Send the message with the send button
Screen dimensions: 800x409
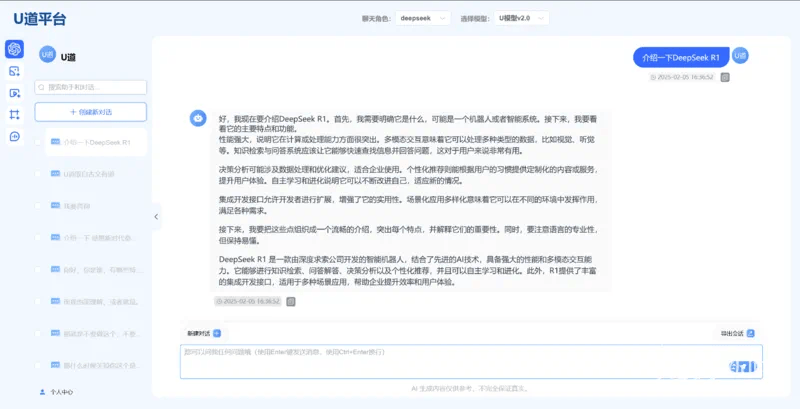(x=743, y=366)
